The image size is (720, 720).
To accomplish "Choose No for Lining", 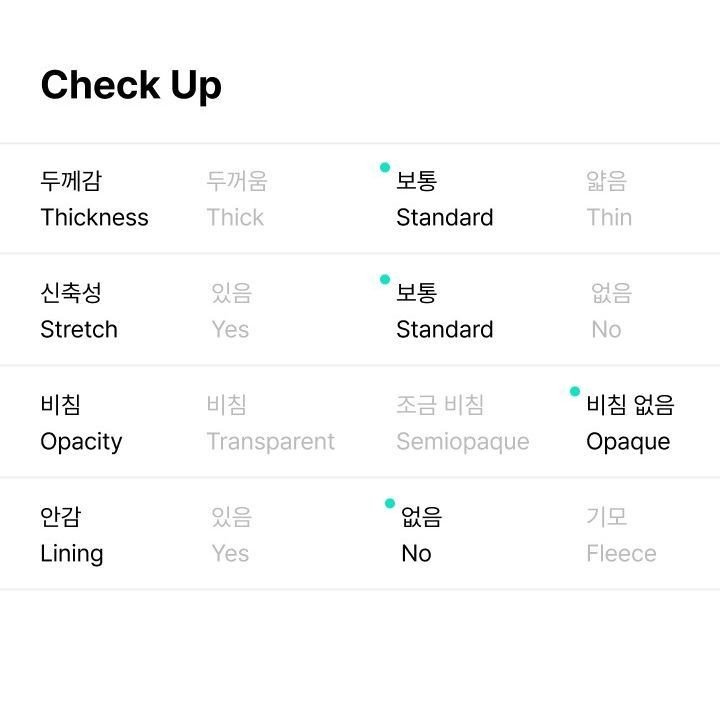I will coord(421,535).
